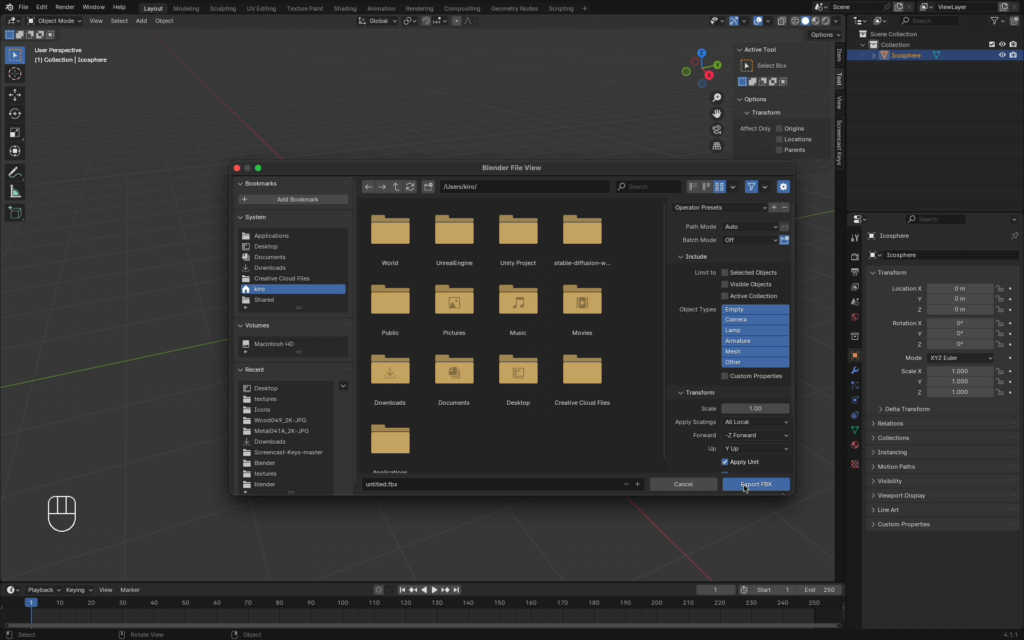Viewport: 1024px width, 640px height.
Task: Go to parent directory in file browser
Action: point(396,187)
